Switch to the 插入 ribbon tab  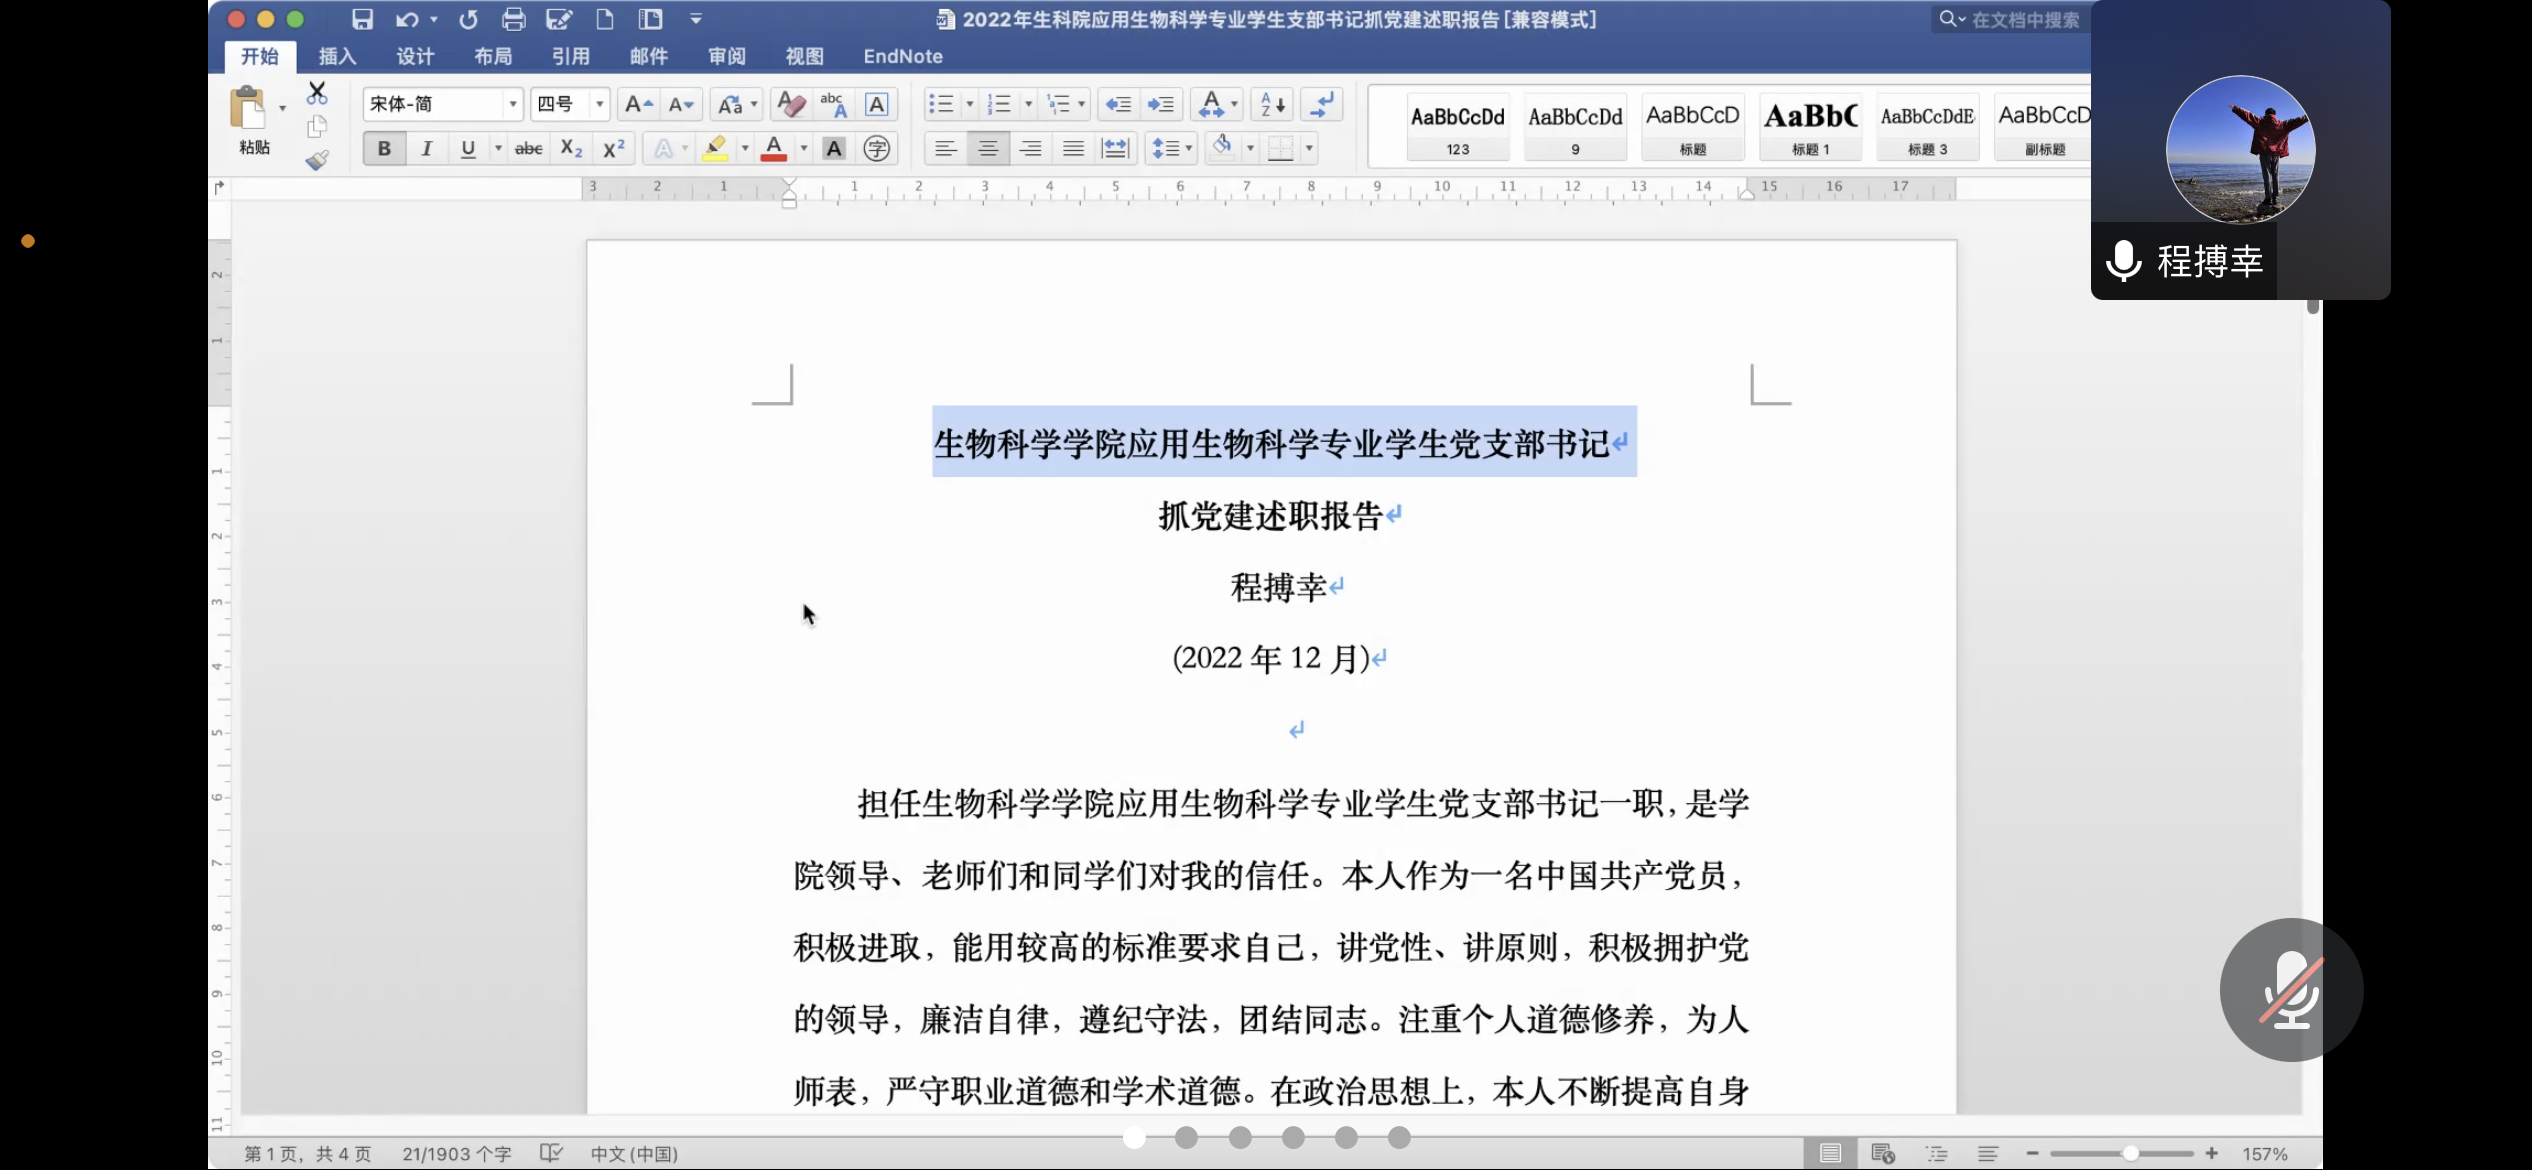[337, 56]
